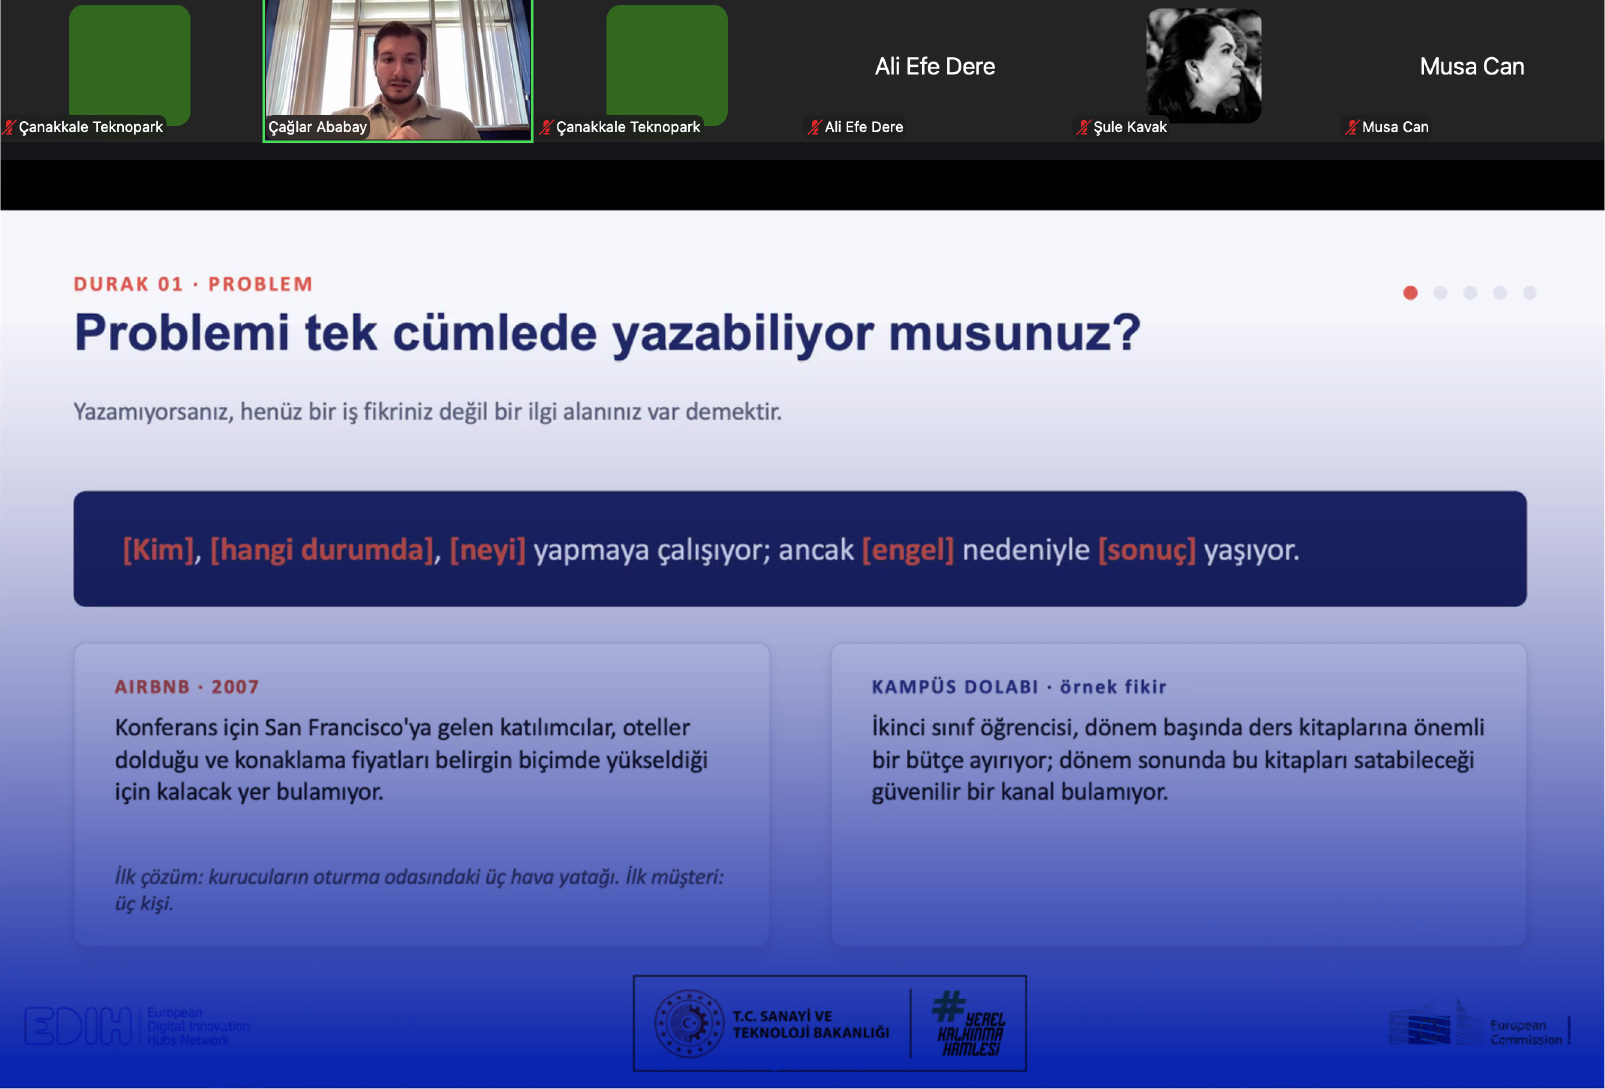This screenshot has width=1605, height=1089.
Task: Click the European Commission logo
Action: (1479, 1026)
